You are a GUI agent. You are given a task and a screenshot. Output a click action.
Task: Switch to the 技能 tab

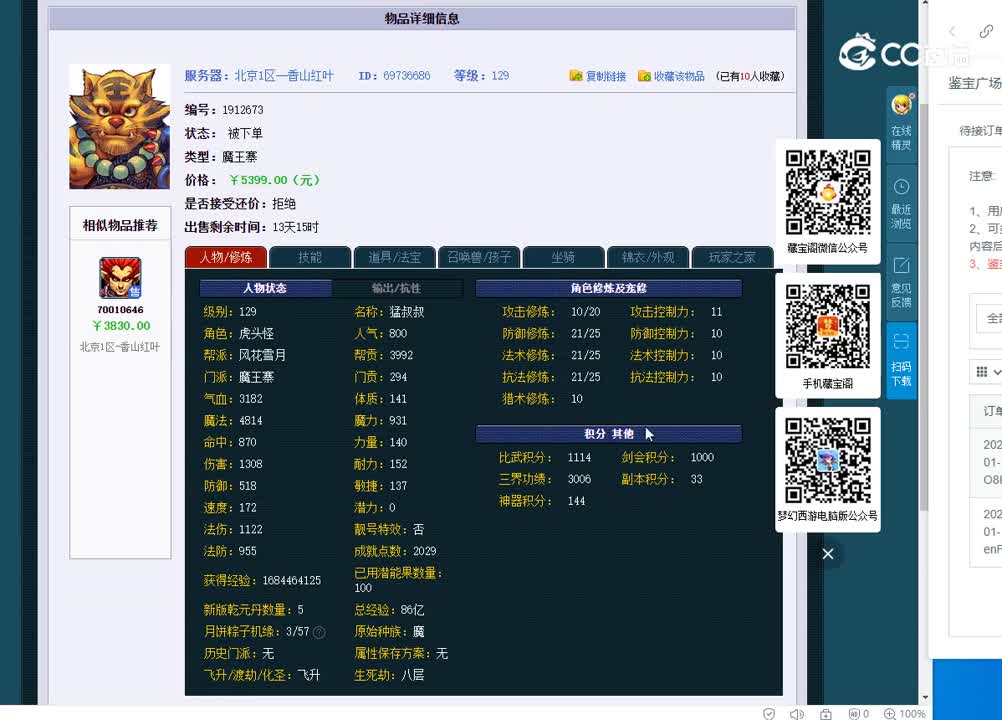pos(310,257)
